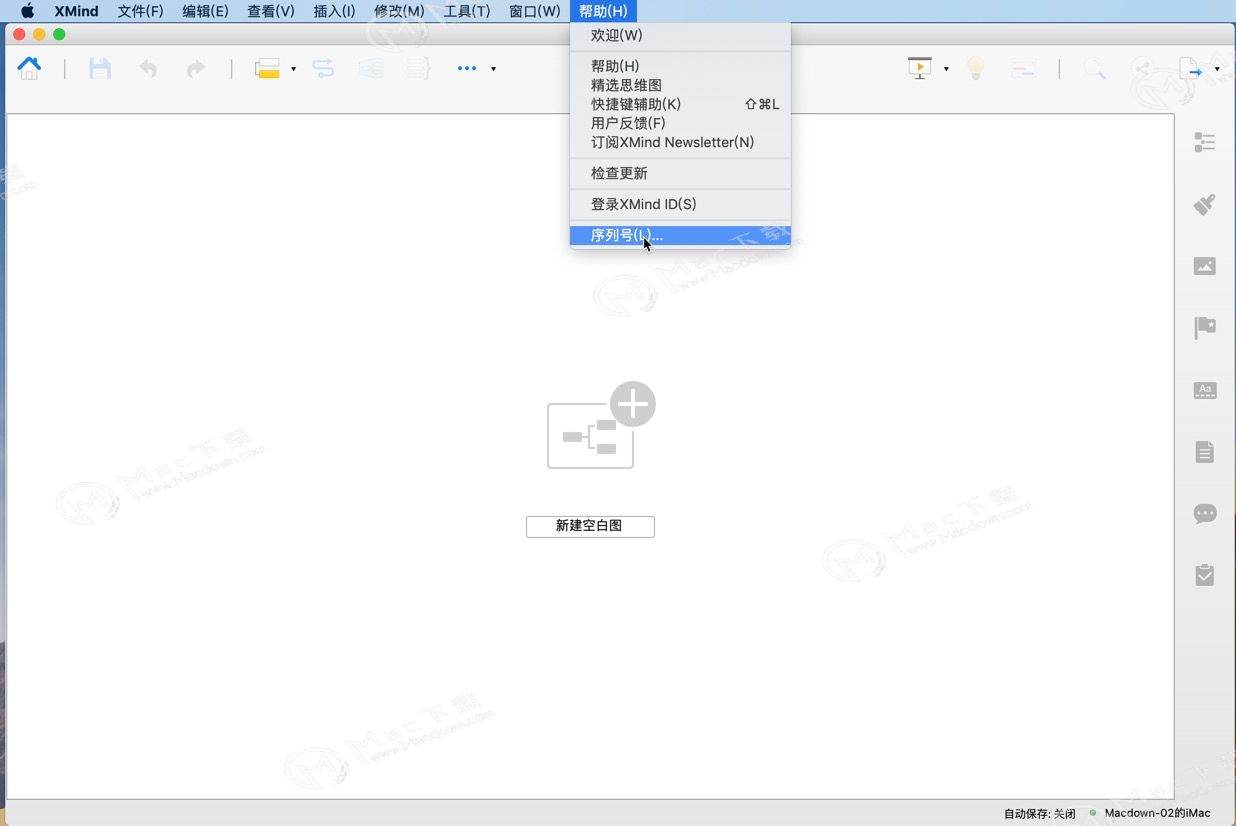Click the Undo arrow icon

(148, 69)
